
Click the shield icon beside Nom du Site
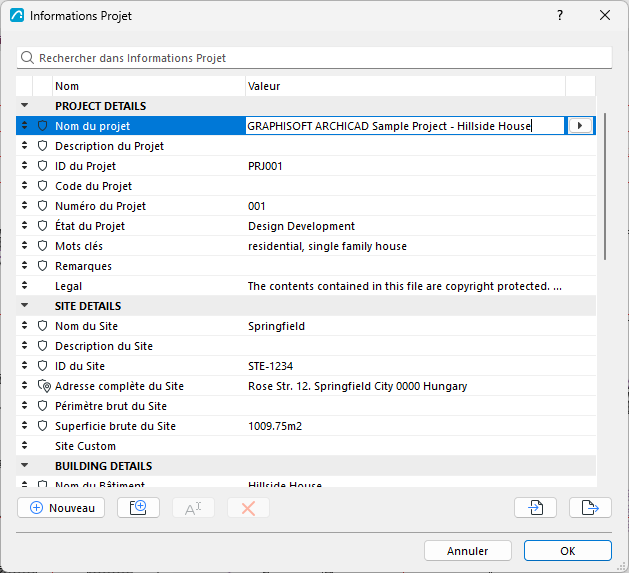[43, 326]
